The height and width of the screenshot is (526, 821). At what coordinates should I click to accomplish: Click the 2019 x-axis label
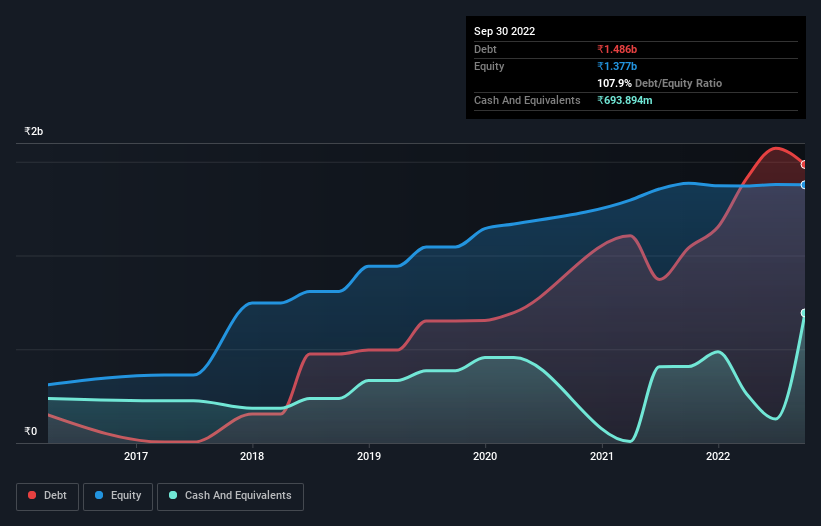(369, 456)
